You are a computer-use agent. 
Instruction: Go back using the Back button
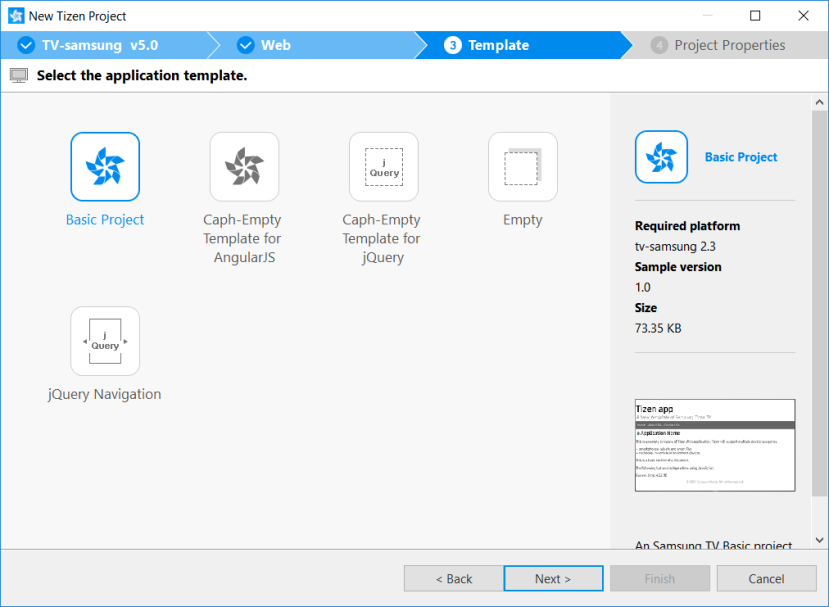coord(453,578)
